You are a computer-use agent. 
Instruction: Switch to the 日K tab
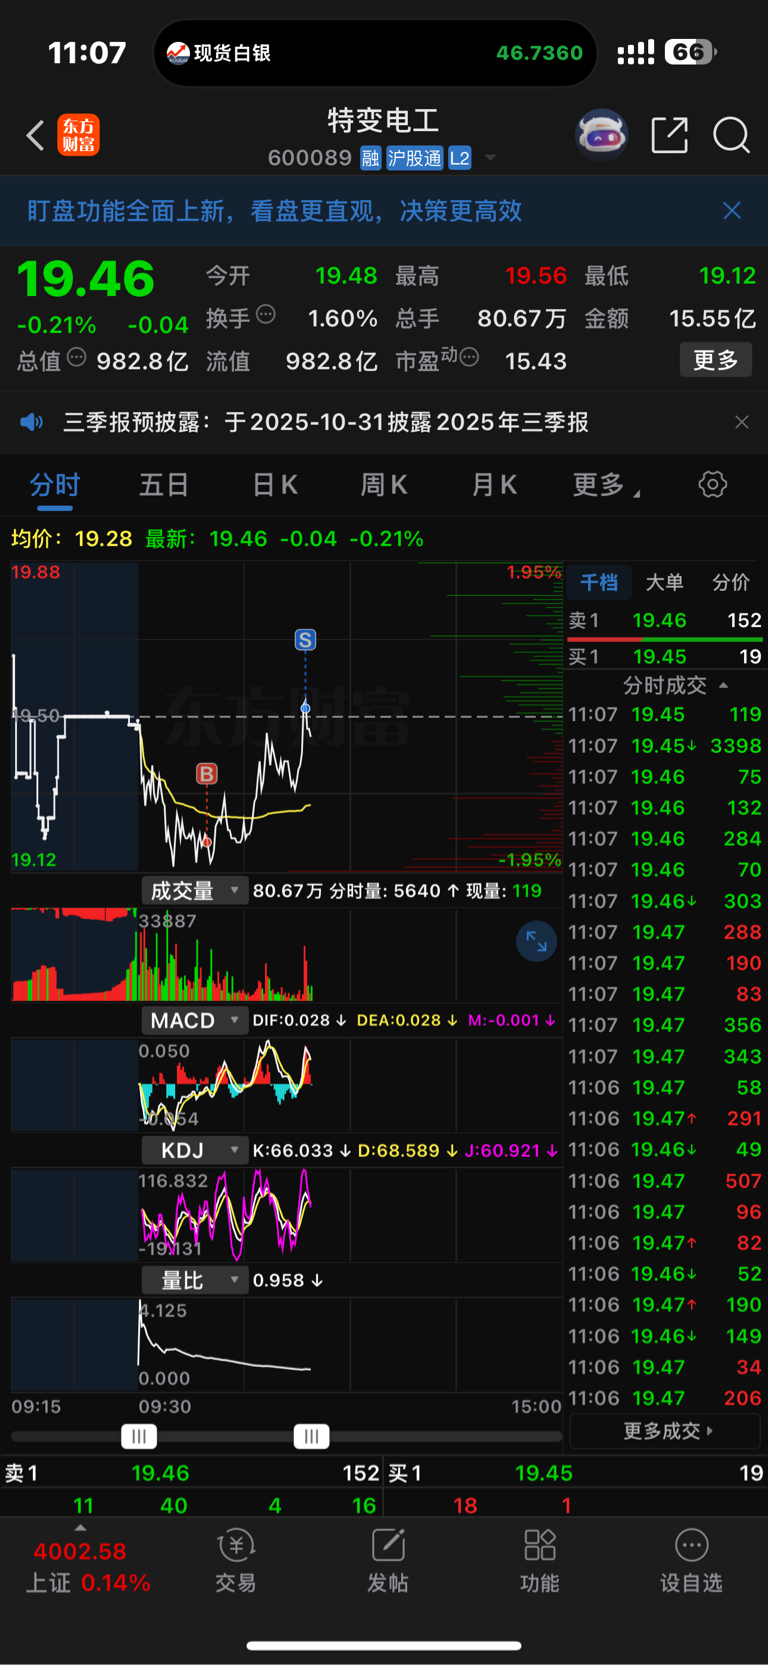point(275,485)
